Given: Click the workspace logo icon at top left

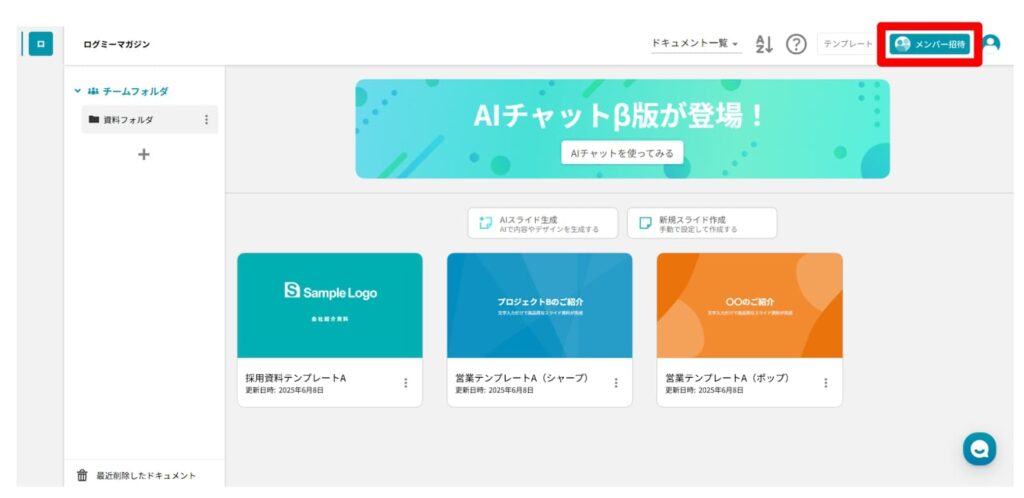Looking at the screenshot, I should (x=40, y=44).
